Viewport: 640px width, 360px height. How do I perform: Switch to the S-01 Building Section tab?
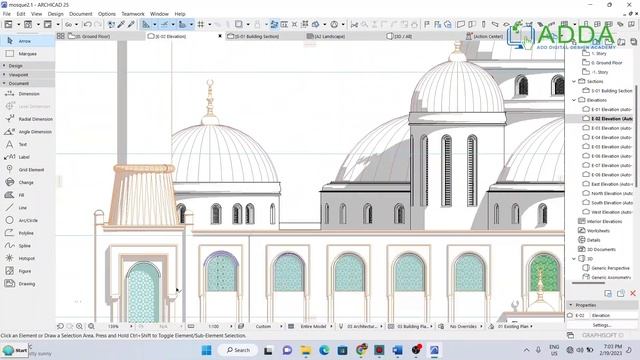[265, 36]
